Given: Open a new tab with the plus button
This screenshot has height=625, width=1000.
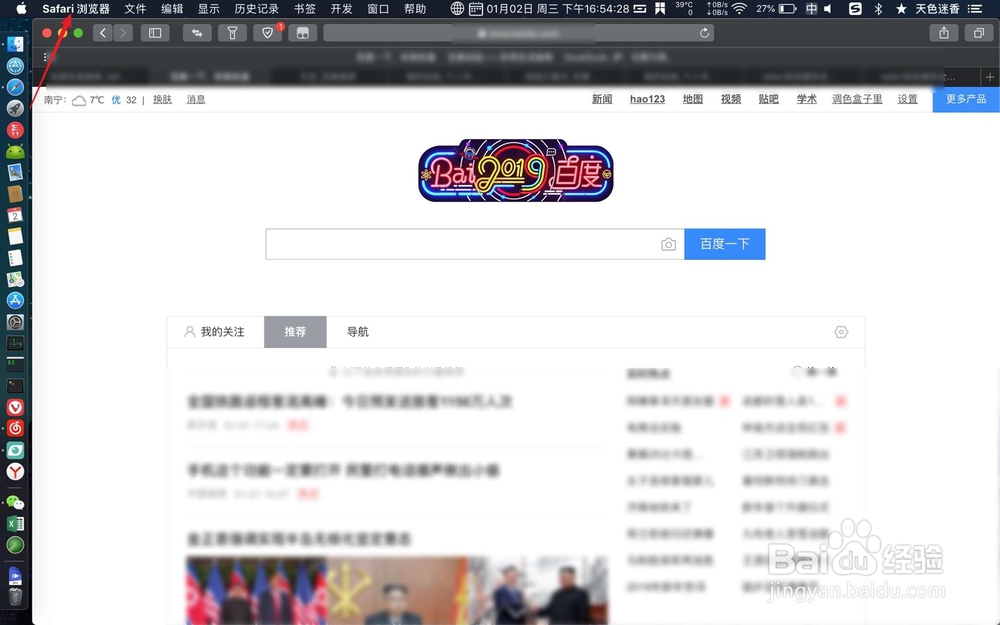Looking at the screenshot, I should [990, 77].
